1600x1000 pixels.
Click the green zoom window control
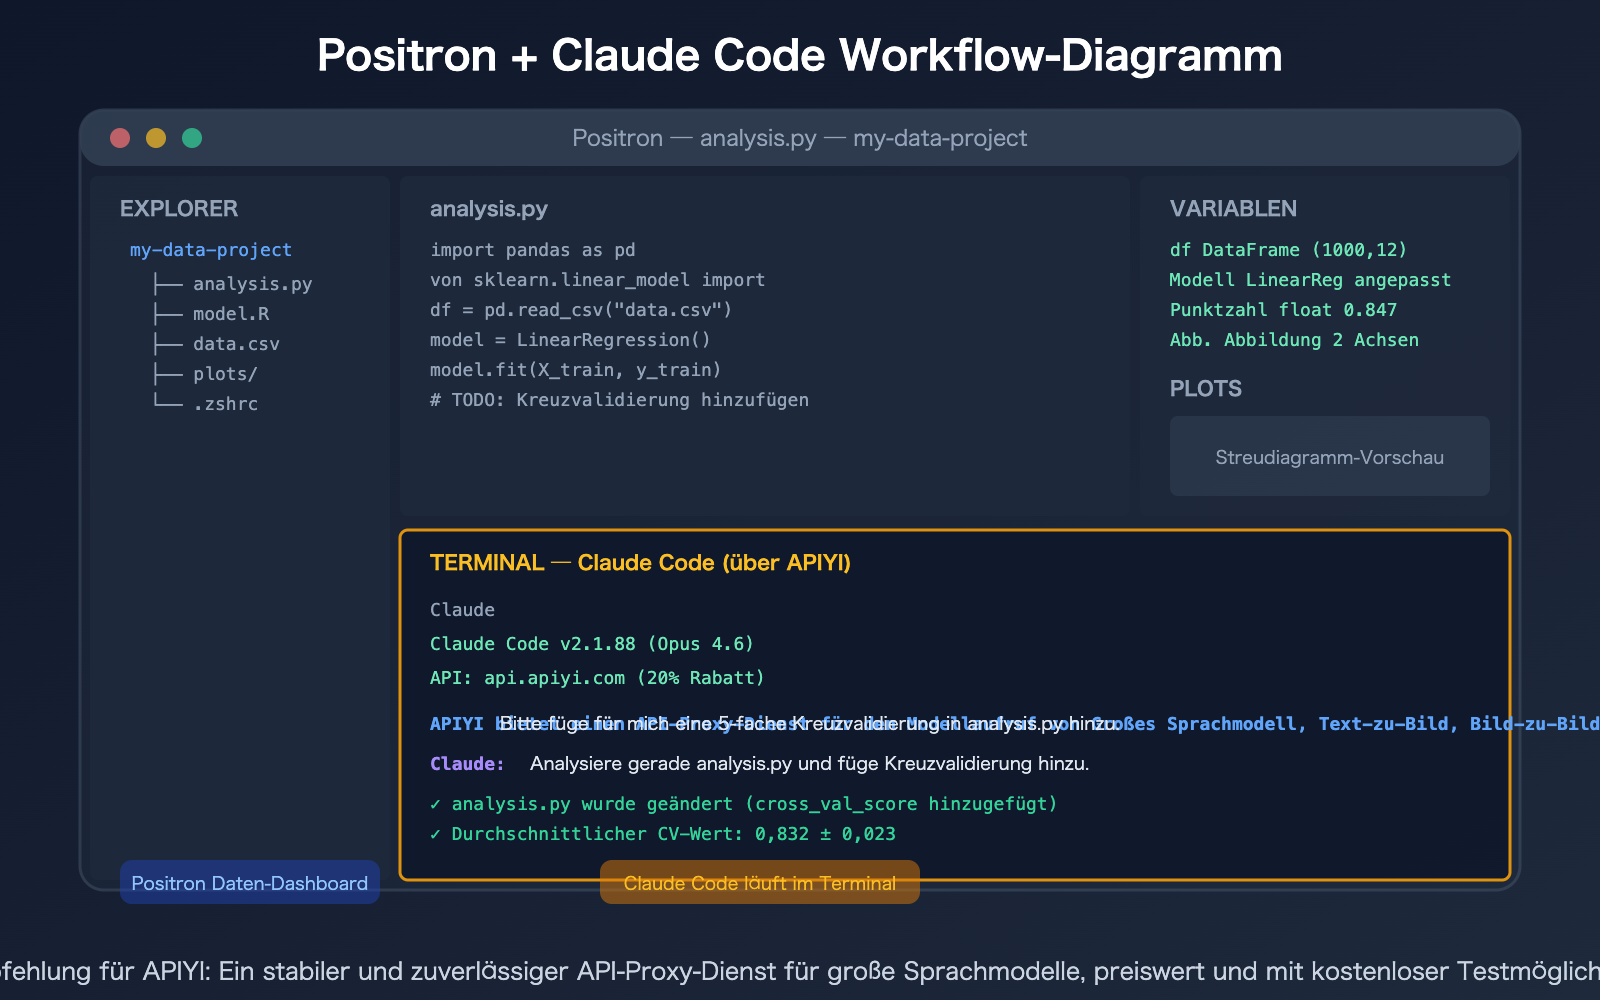192,137
